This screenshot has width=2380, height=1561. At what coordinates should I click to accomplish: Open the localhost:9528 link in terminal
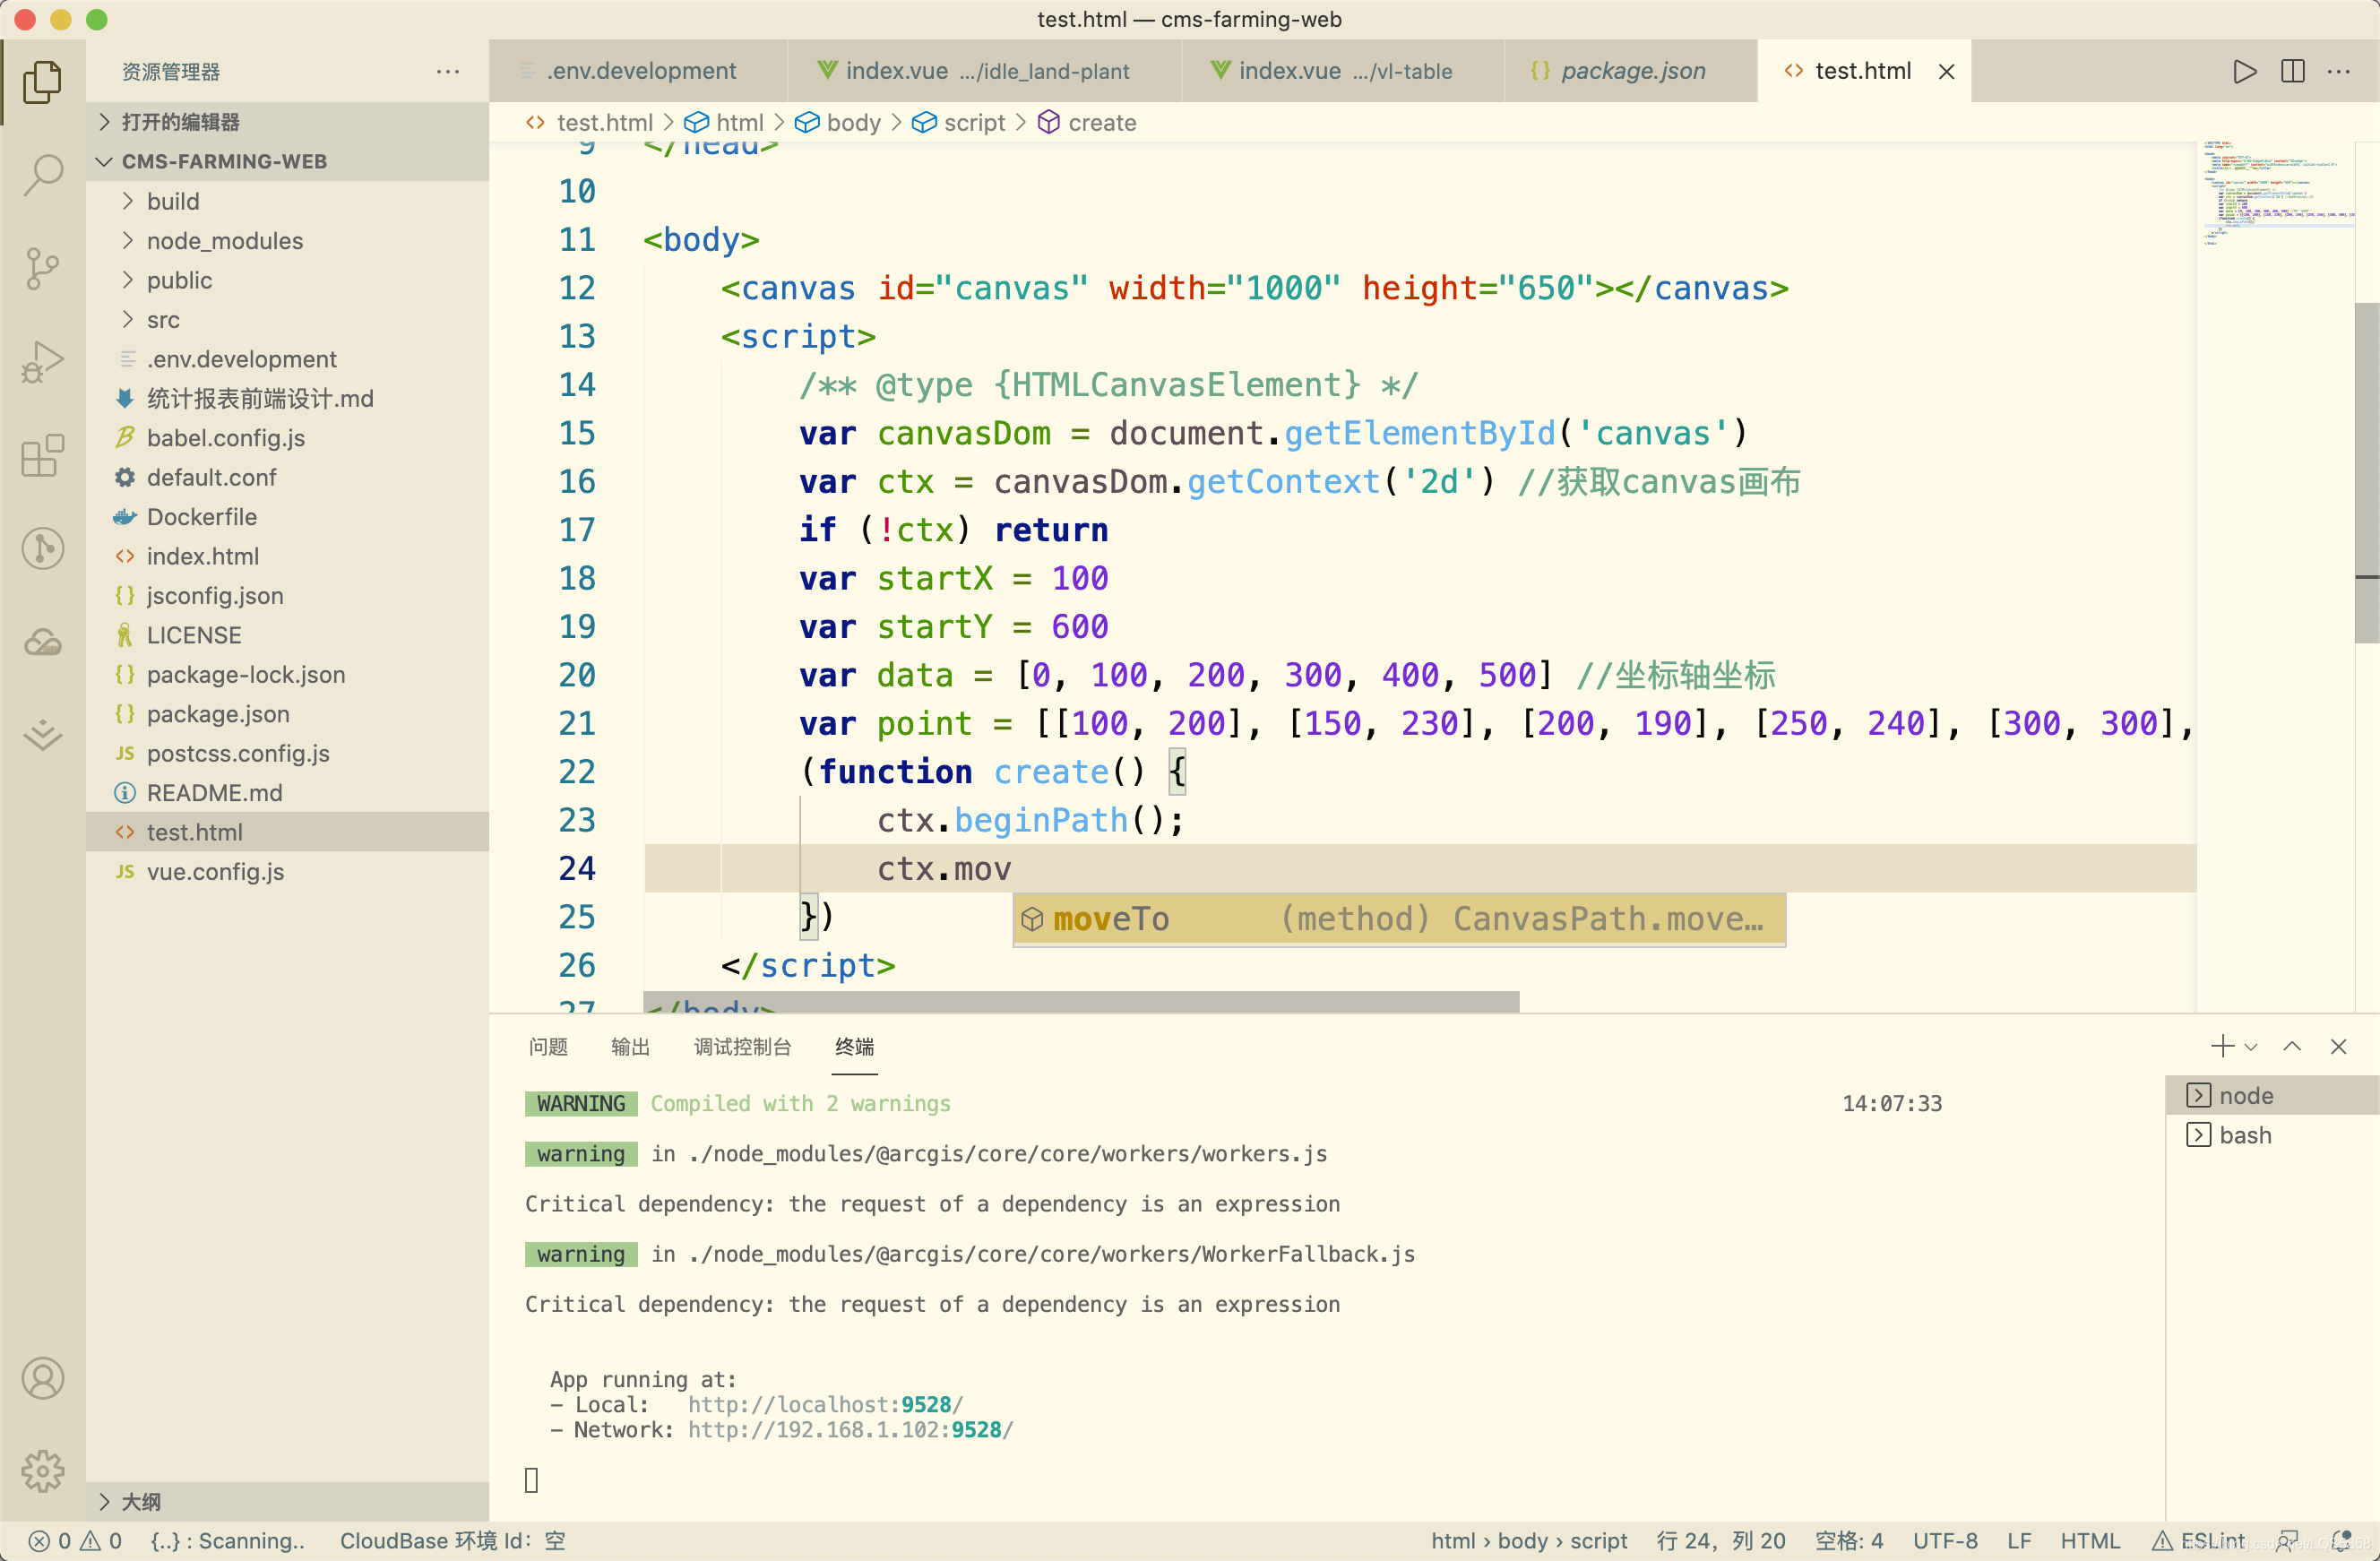pyautogui.click(x=825, y=1404)
